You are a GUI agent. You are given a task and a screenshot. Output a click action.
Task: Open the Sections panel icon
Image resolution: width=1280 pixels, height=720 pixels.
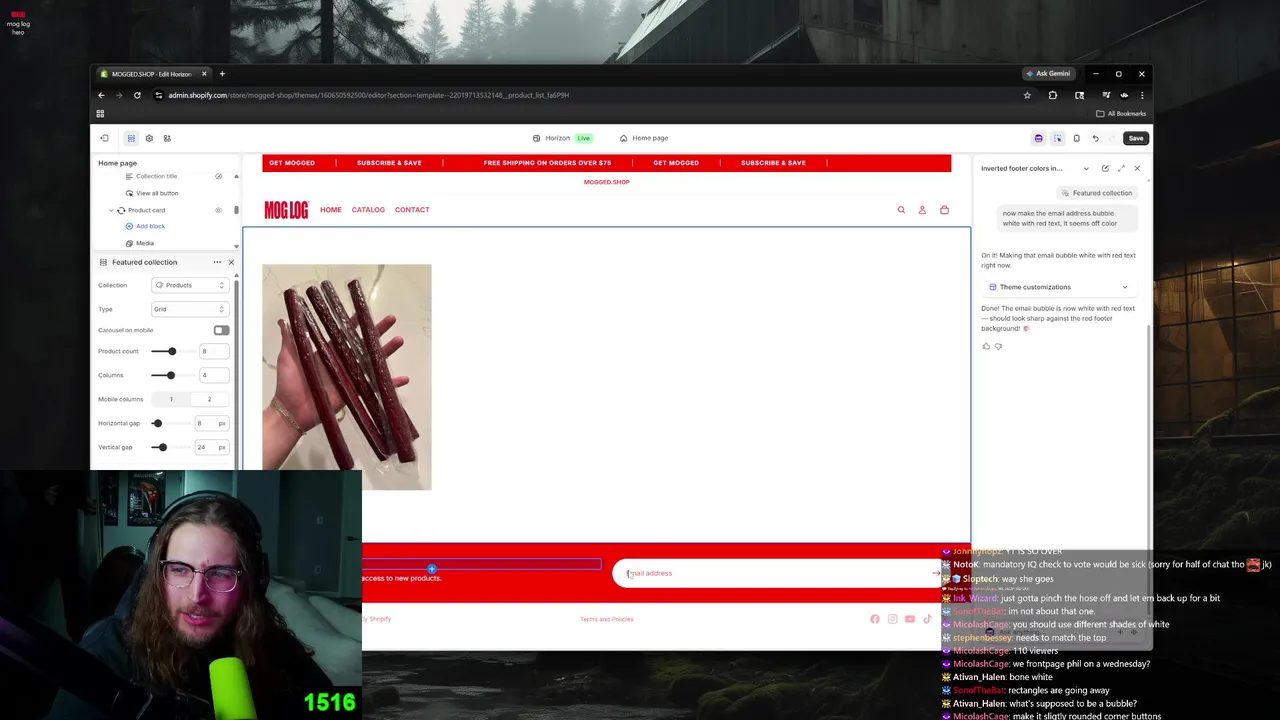point(131,138)
